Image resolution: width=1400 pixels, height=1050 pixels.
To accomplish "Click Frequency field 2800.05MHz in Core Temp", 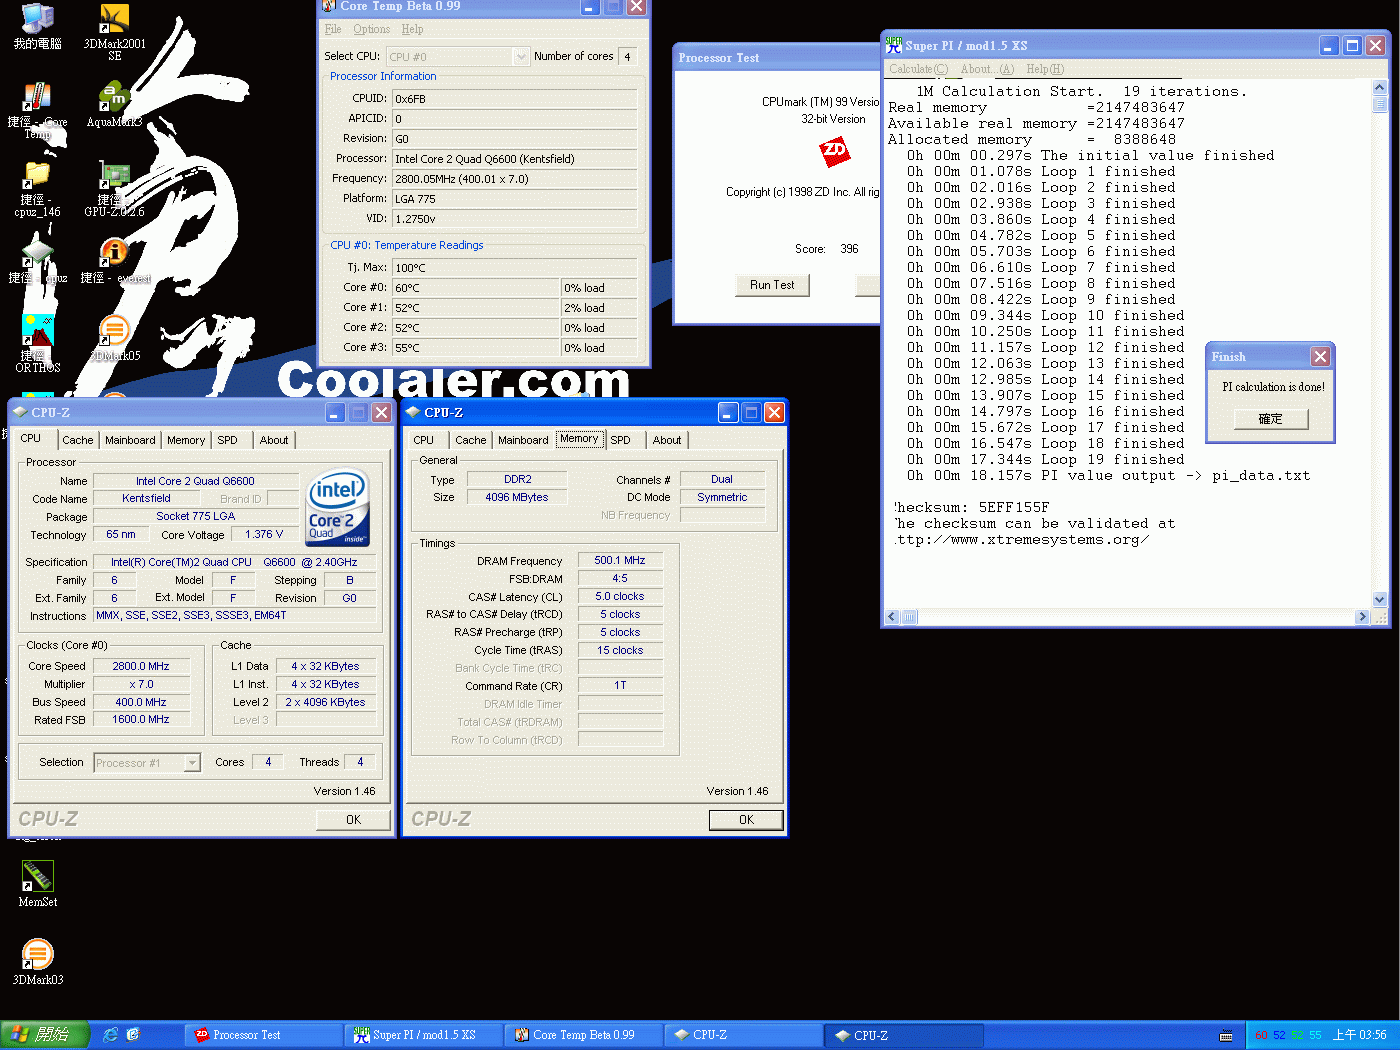I will click(x=514, y=179).
